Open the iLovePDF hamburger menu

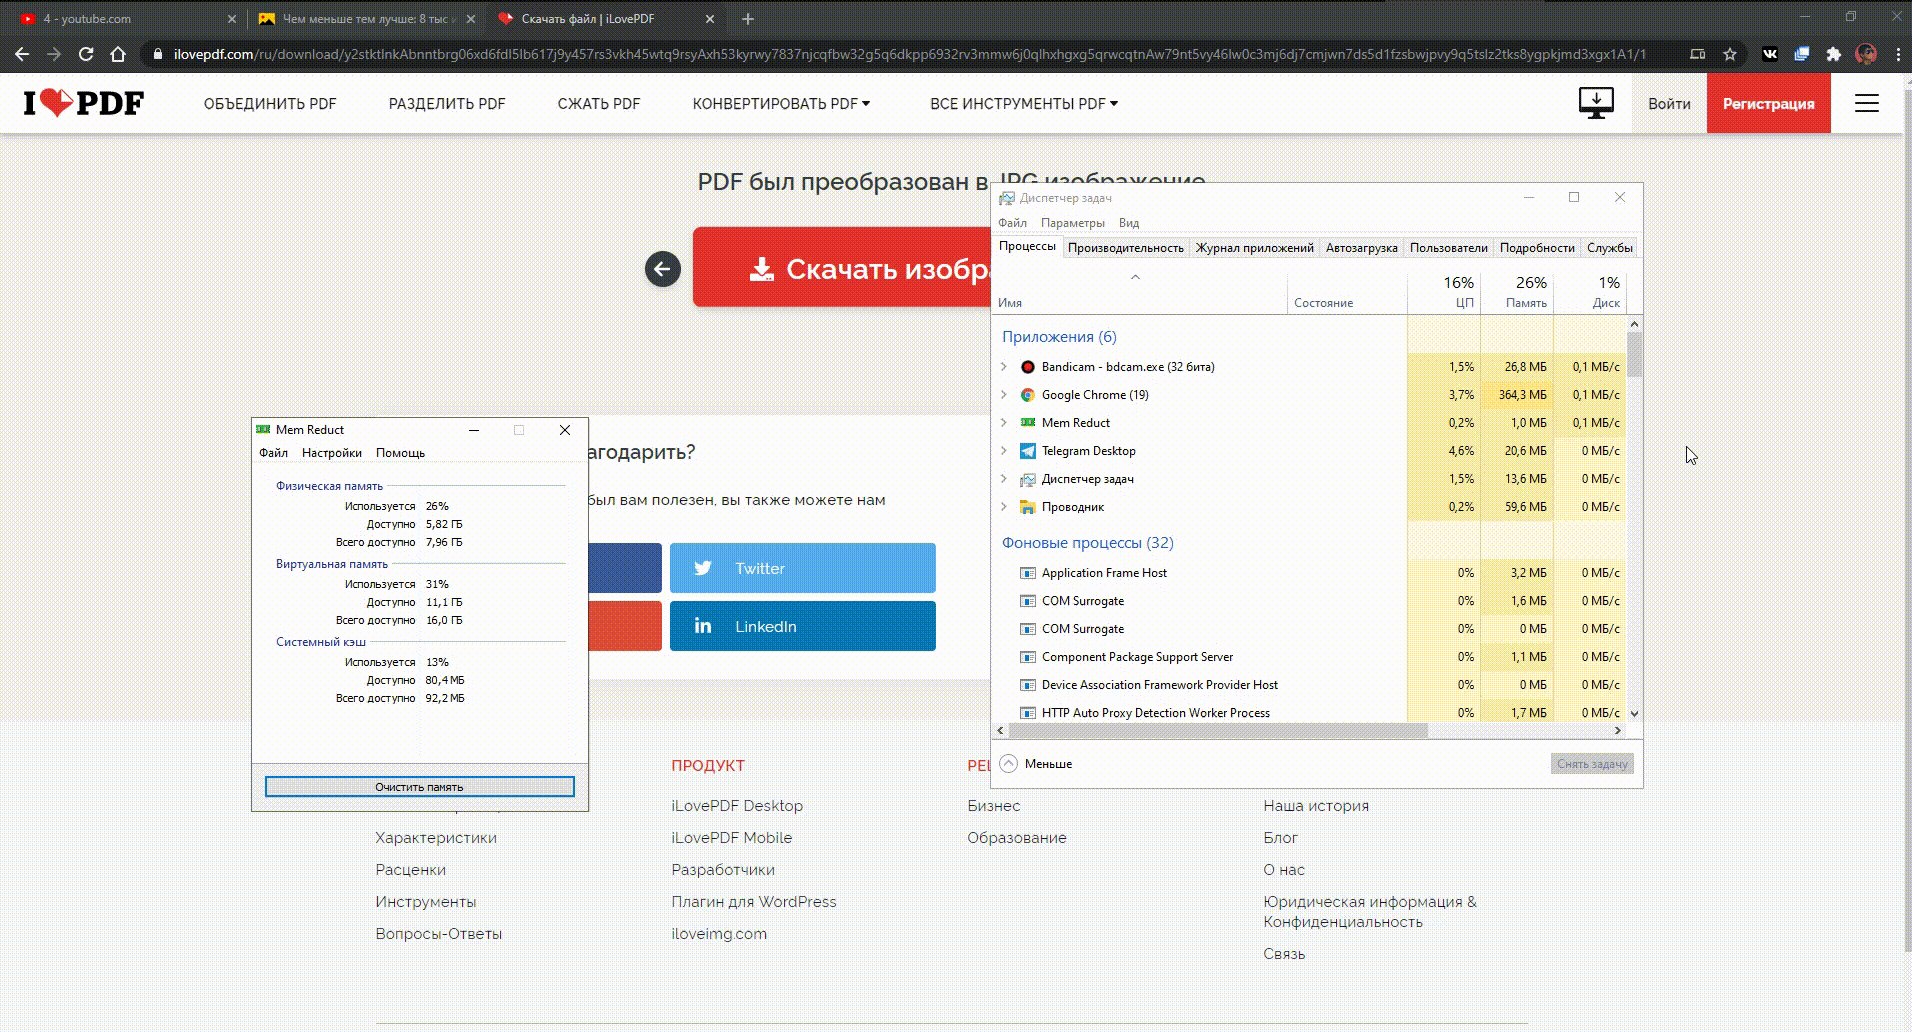point(1867,103)
